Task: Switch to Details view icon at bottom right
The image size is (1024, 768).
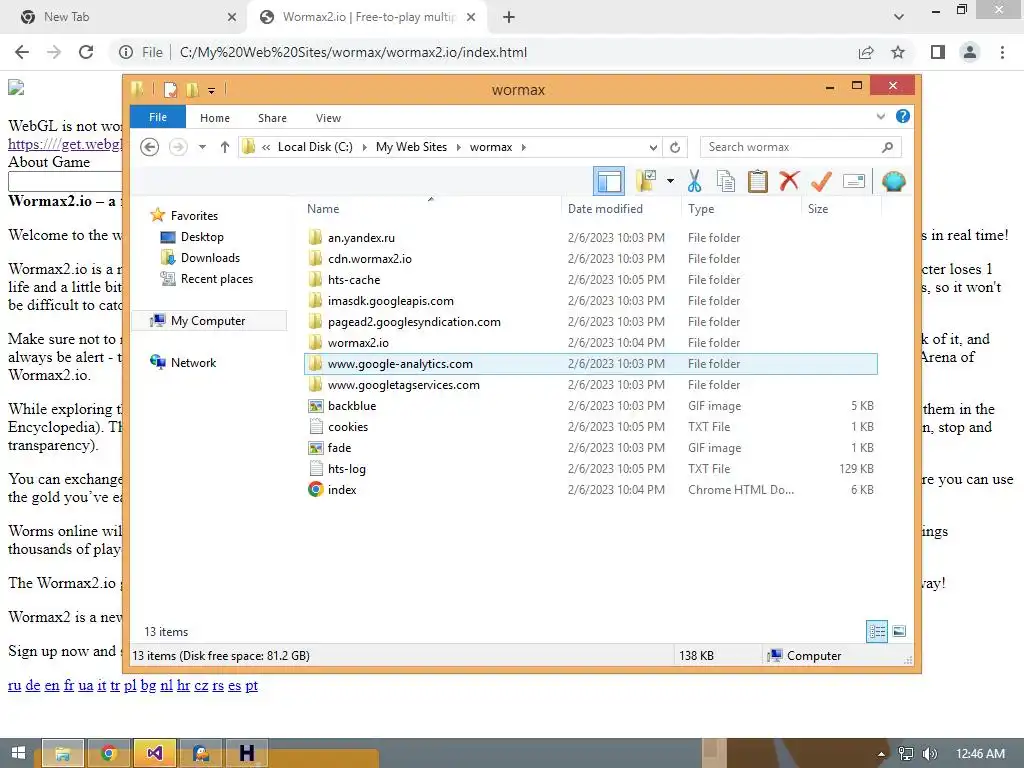Action: click(876, 631)
